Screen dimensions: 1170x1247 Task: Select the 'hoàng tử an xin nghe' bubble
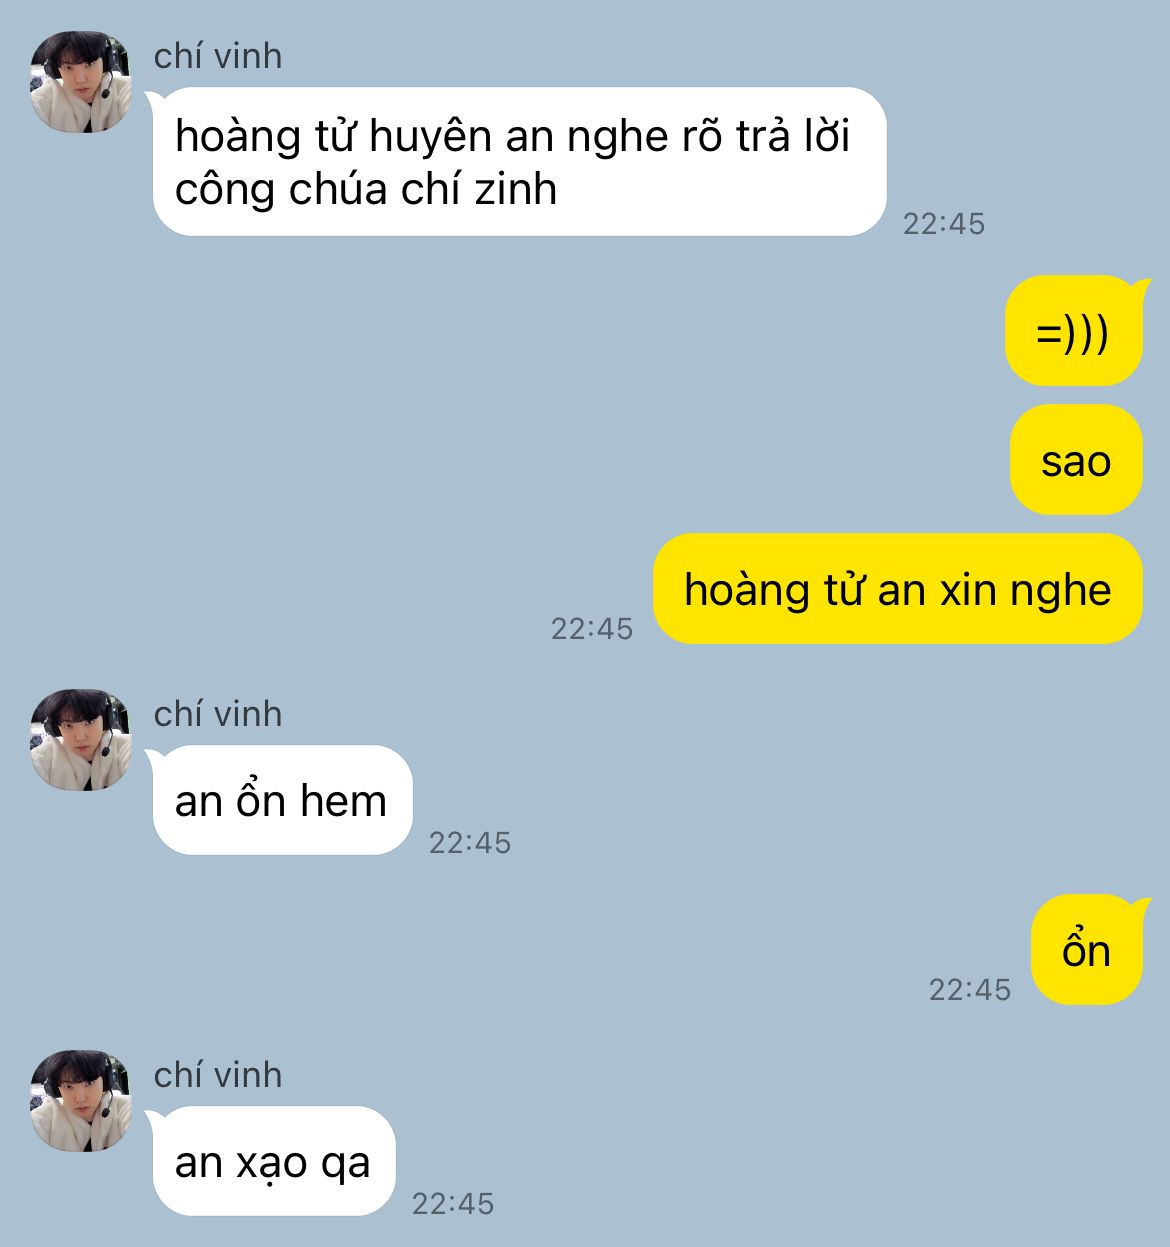(897, 589)
